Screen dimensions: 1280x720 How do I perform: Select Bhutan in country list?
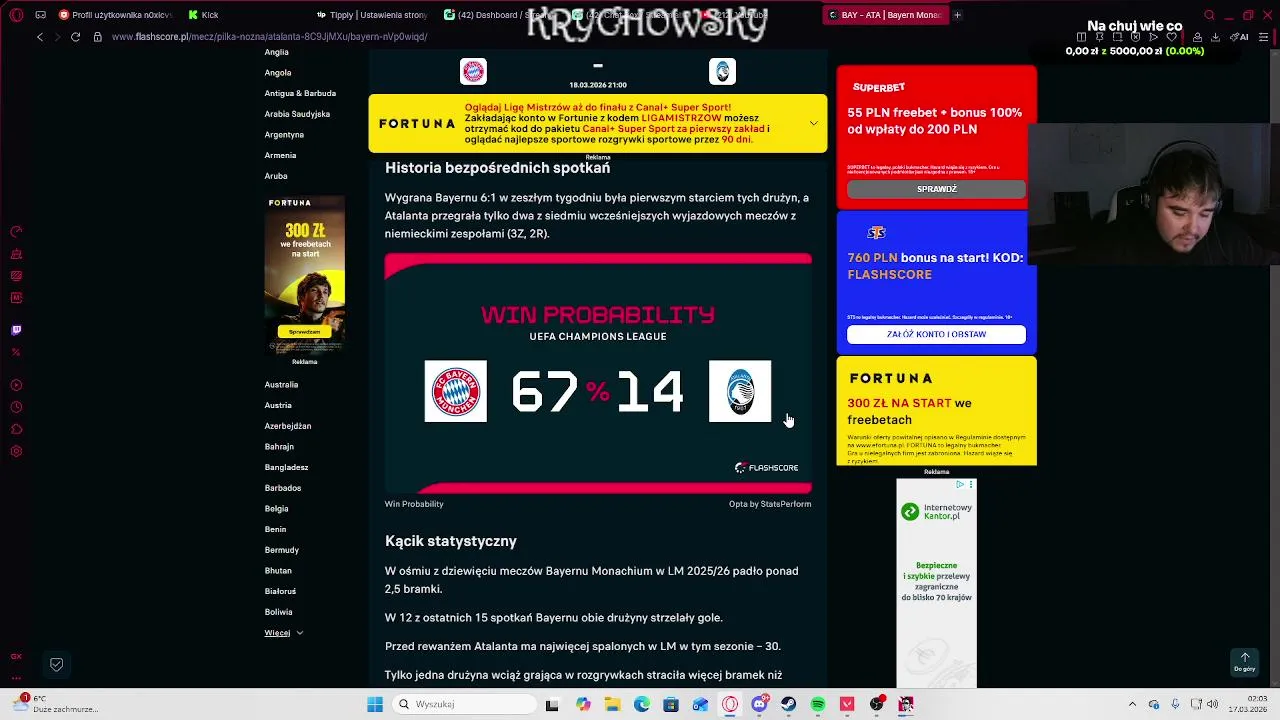click(x=278, y=571)
